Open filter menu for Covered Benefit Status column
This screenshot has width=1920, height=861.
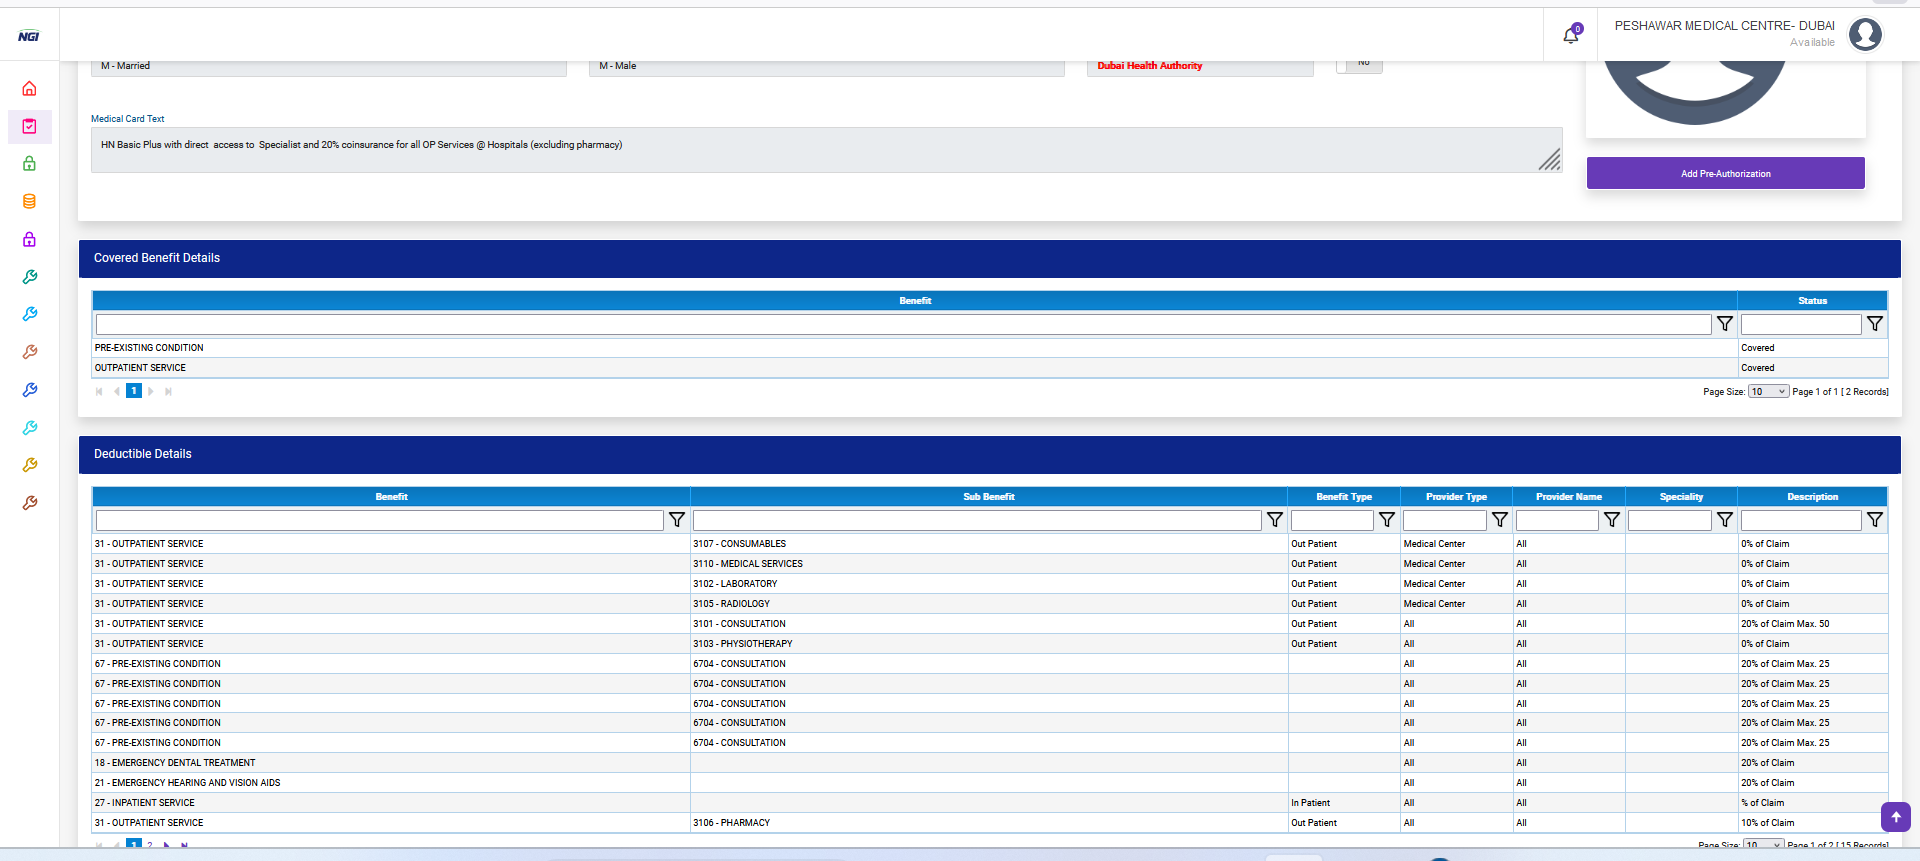[1875, 324]
